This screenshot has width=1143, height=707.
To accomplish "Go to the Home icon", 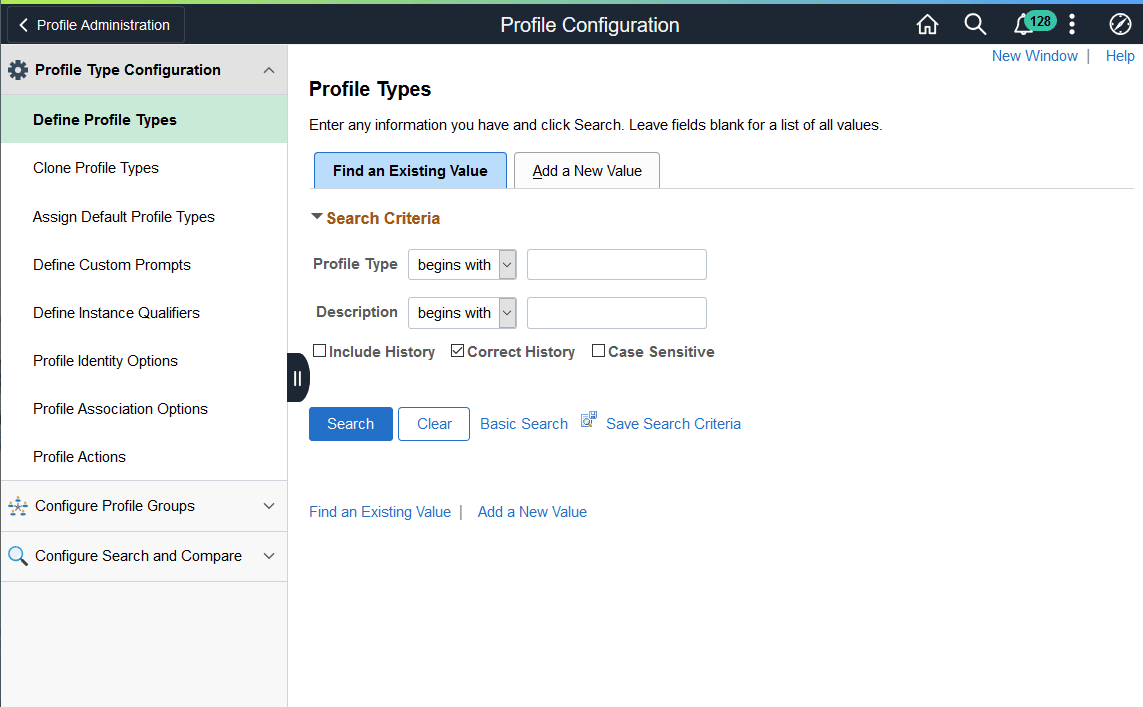I will pyautogui.click(x=927, y=25).
